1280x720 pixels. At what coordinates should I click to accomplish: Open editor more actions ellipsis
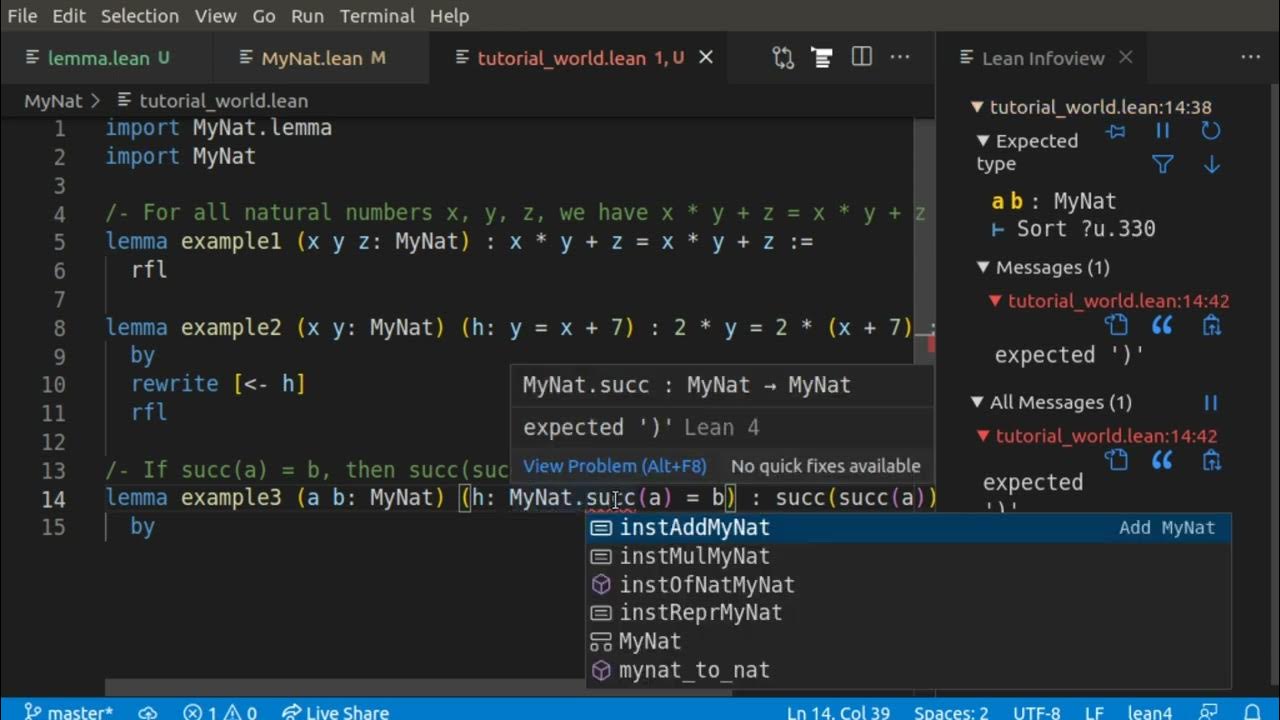pyautogui.click(x=901, y=58)
